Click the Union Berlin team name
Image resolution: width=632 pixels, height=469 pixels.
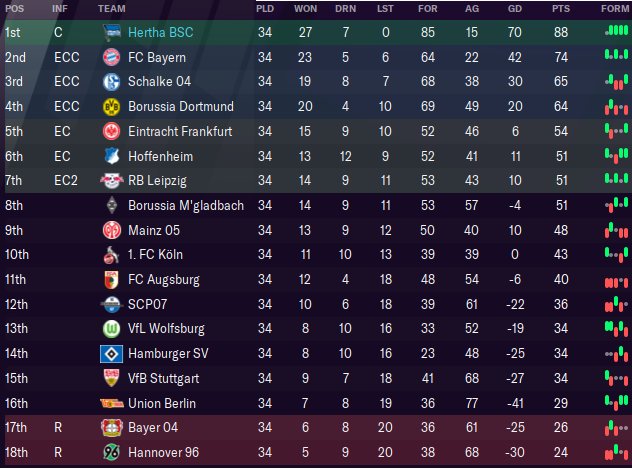point(162,403)
